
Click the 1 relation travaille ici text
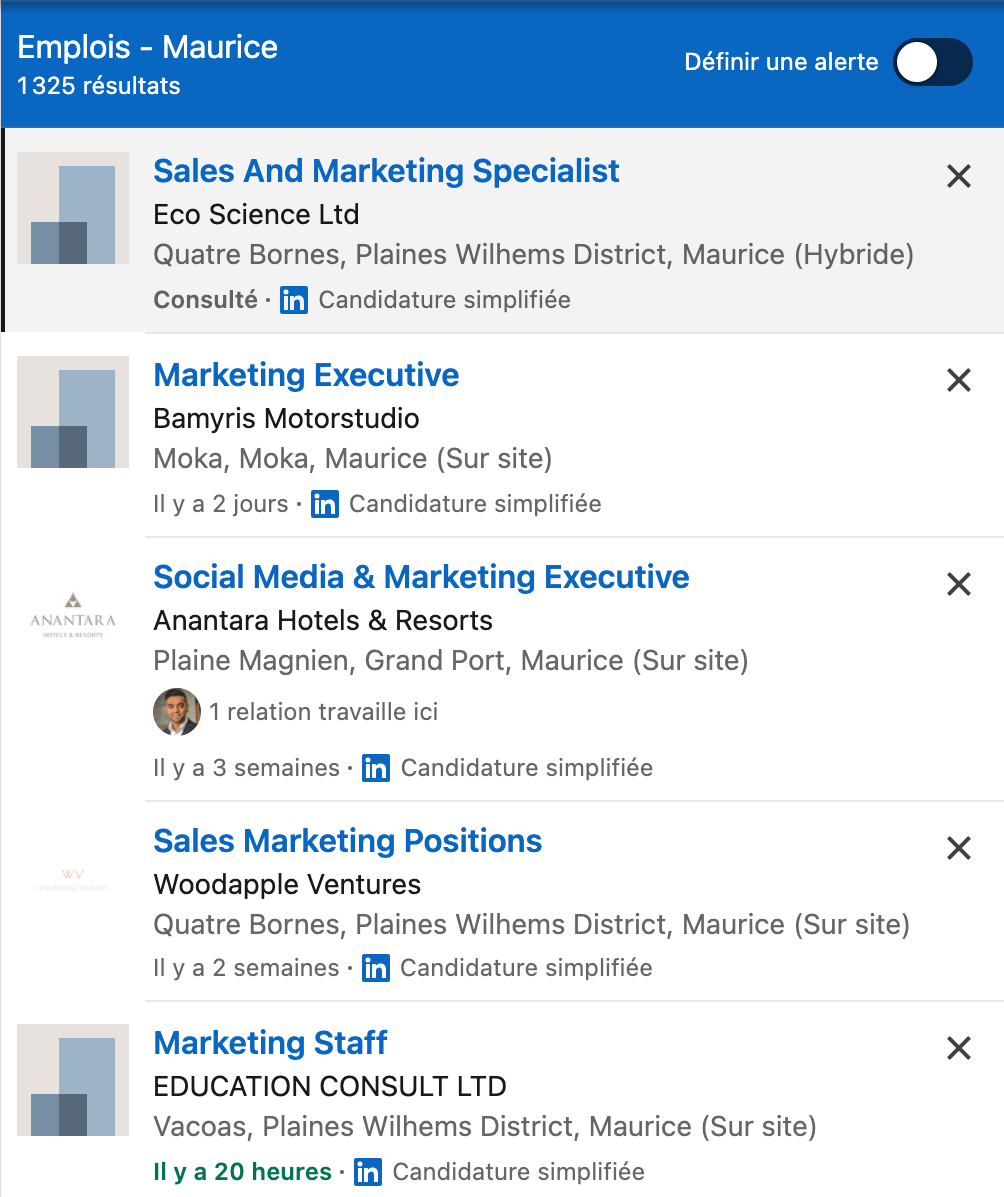point(323,712)
